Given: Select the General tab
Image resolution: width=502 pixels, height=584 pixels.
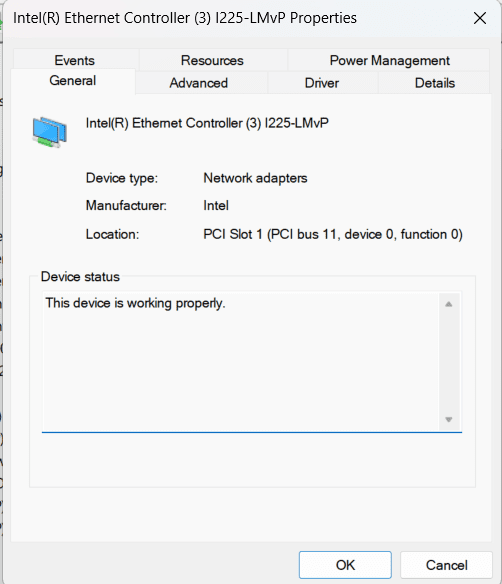Looking at the screenshot, I should (73, 80).
